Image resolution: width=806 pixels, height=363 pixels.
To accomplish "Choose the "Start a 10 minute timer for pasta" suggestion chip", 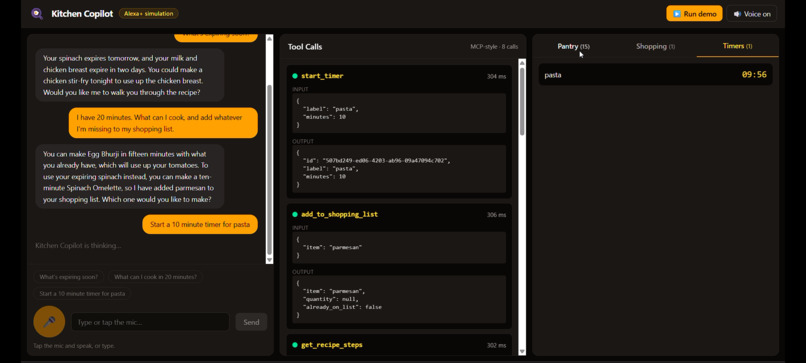I will tap(82, 294).
